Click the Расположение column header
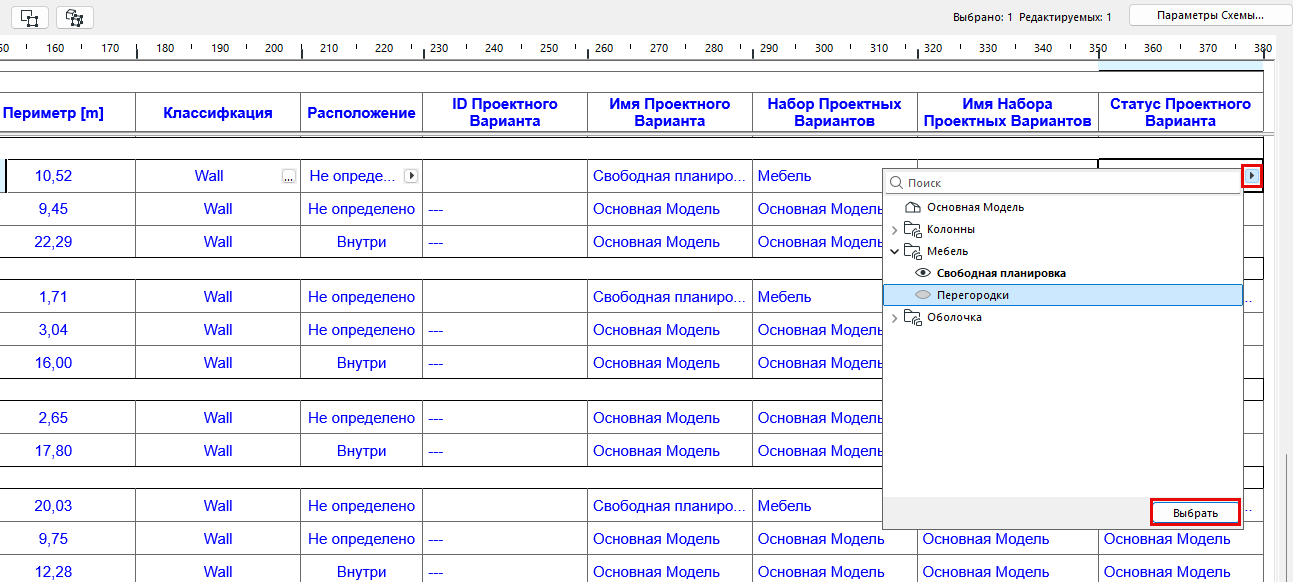Screen dimensions: 1293x582 [361, 113]
